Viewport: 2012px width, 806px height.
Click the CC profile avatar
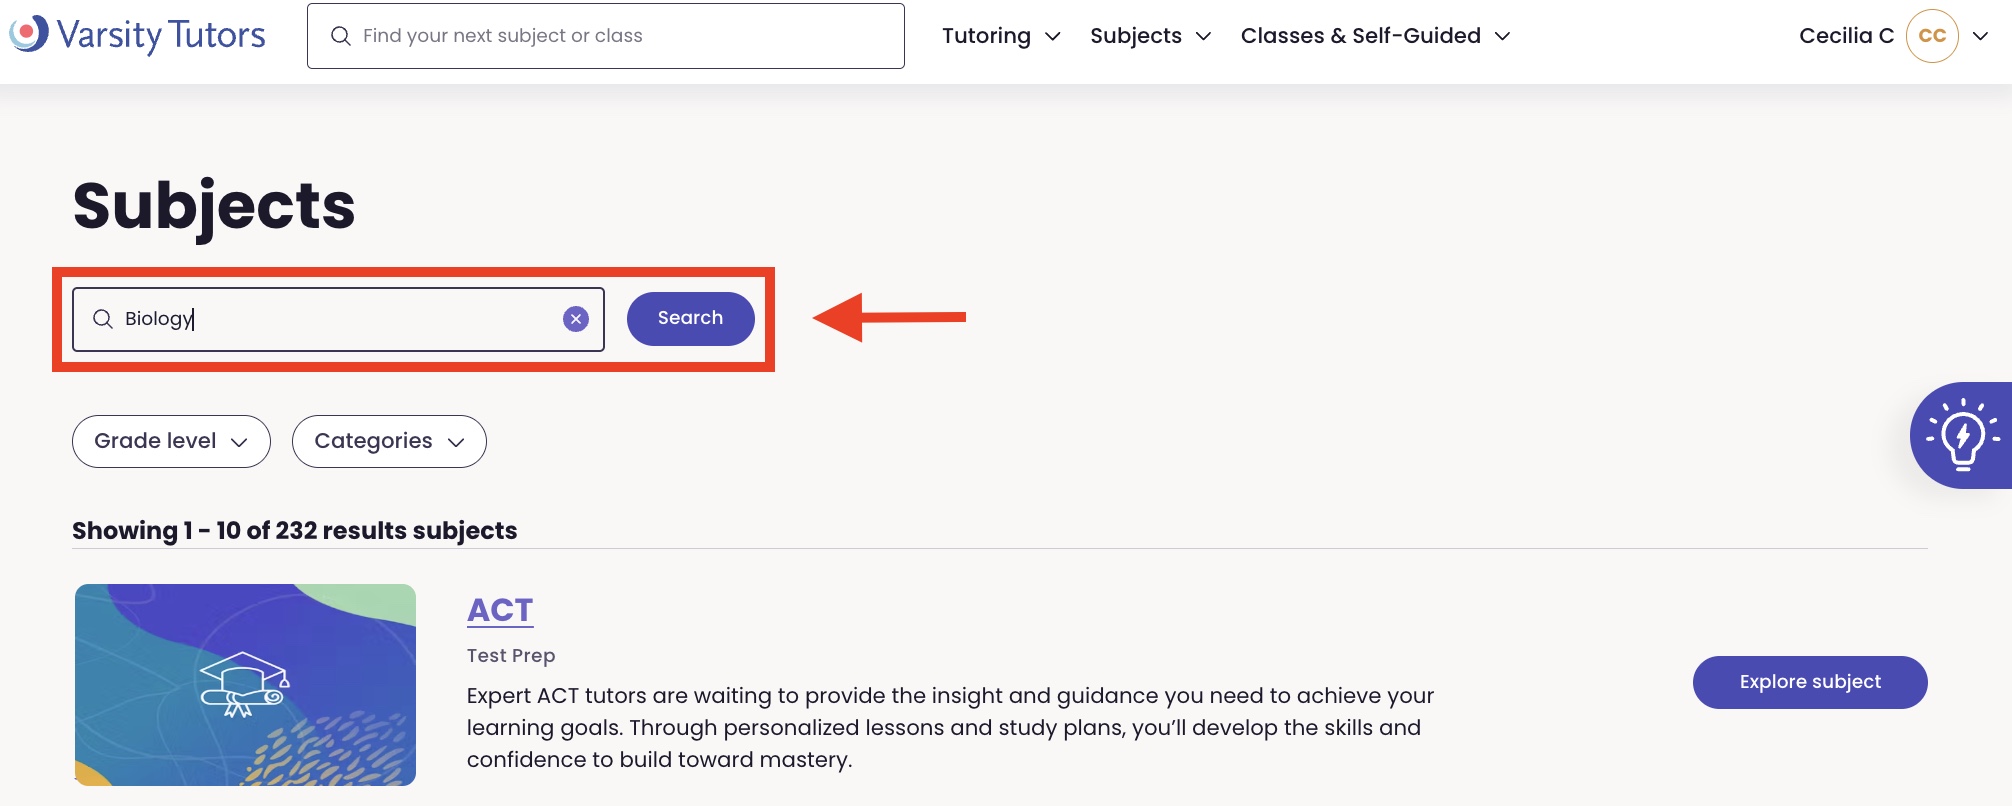click(1932, 36)
